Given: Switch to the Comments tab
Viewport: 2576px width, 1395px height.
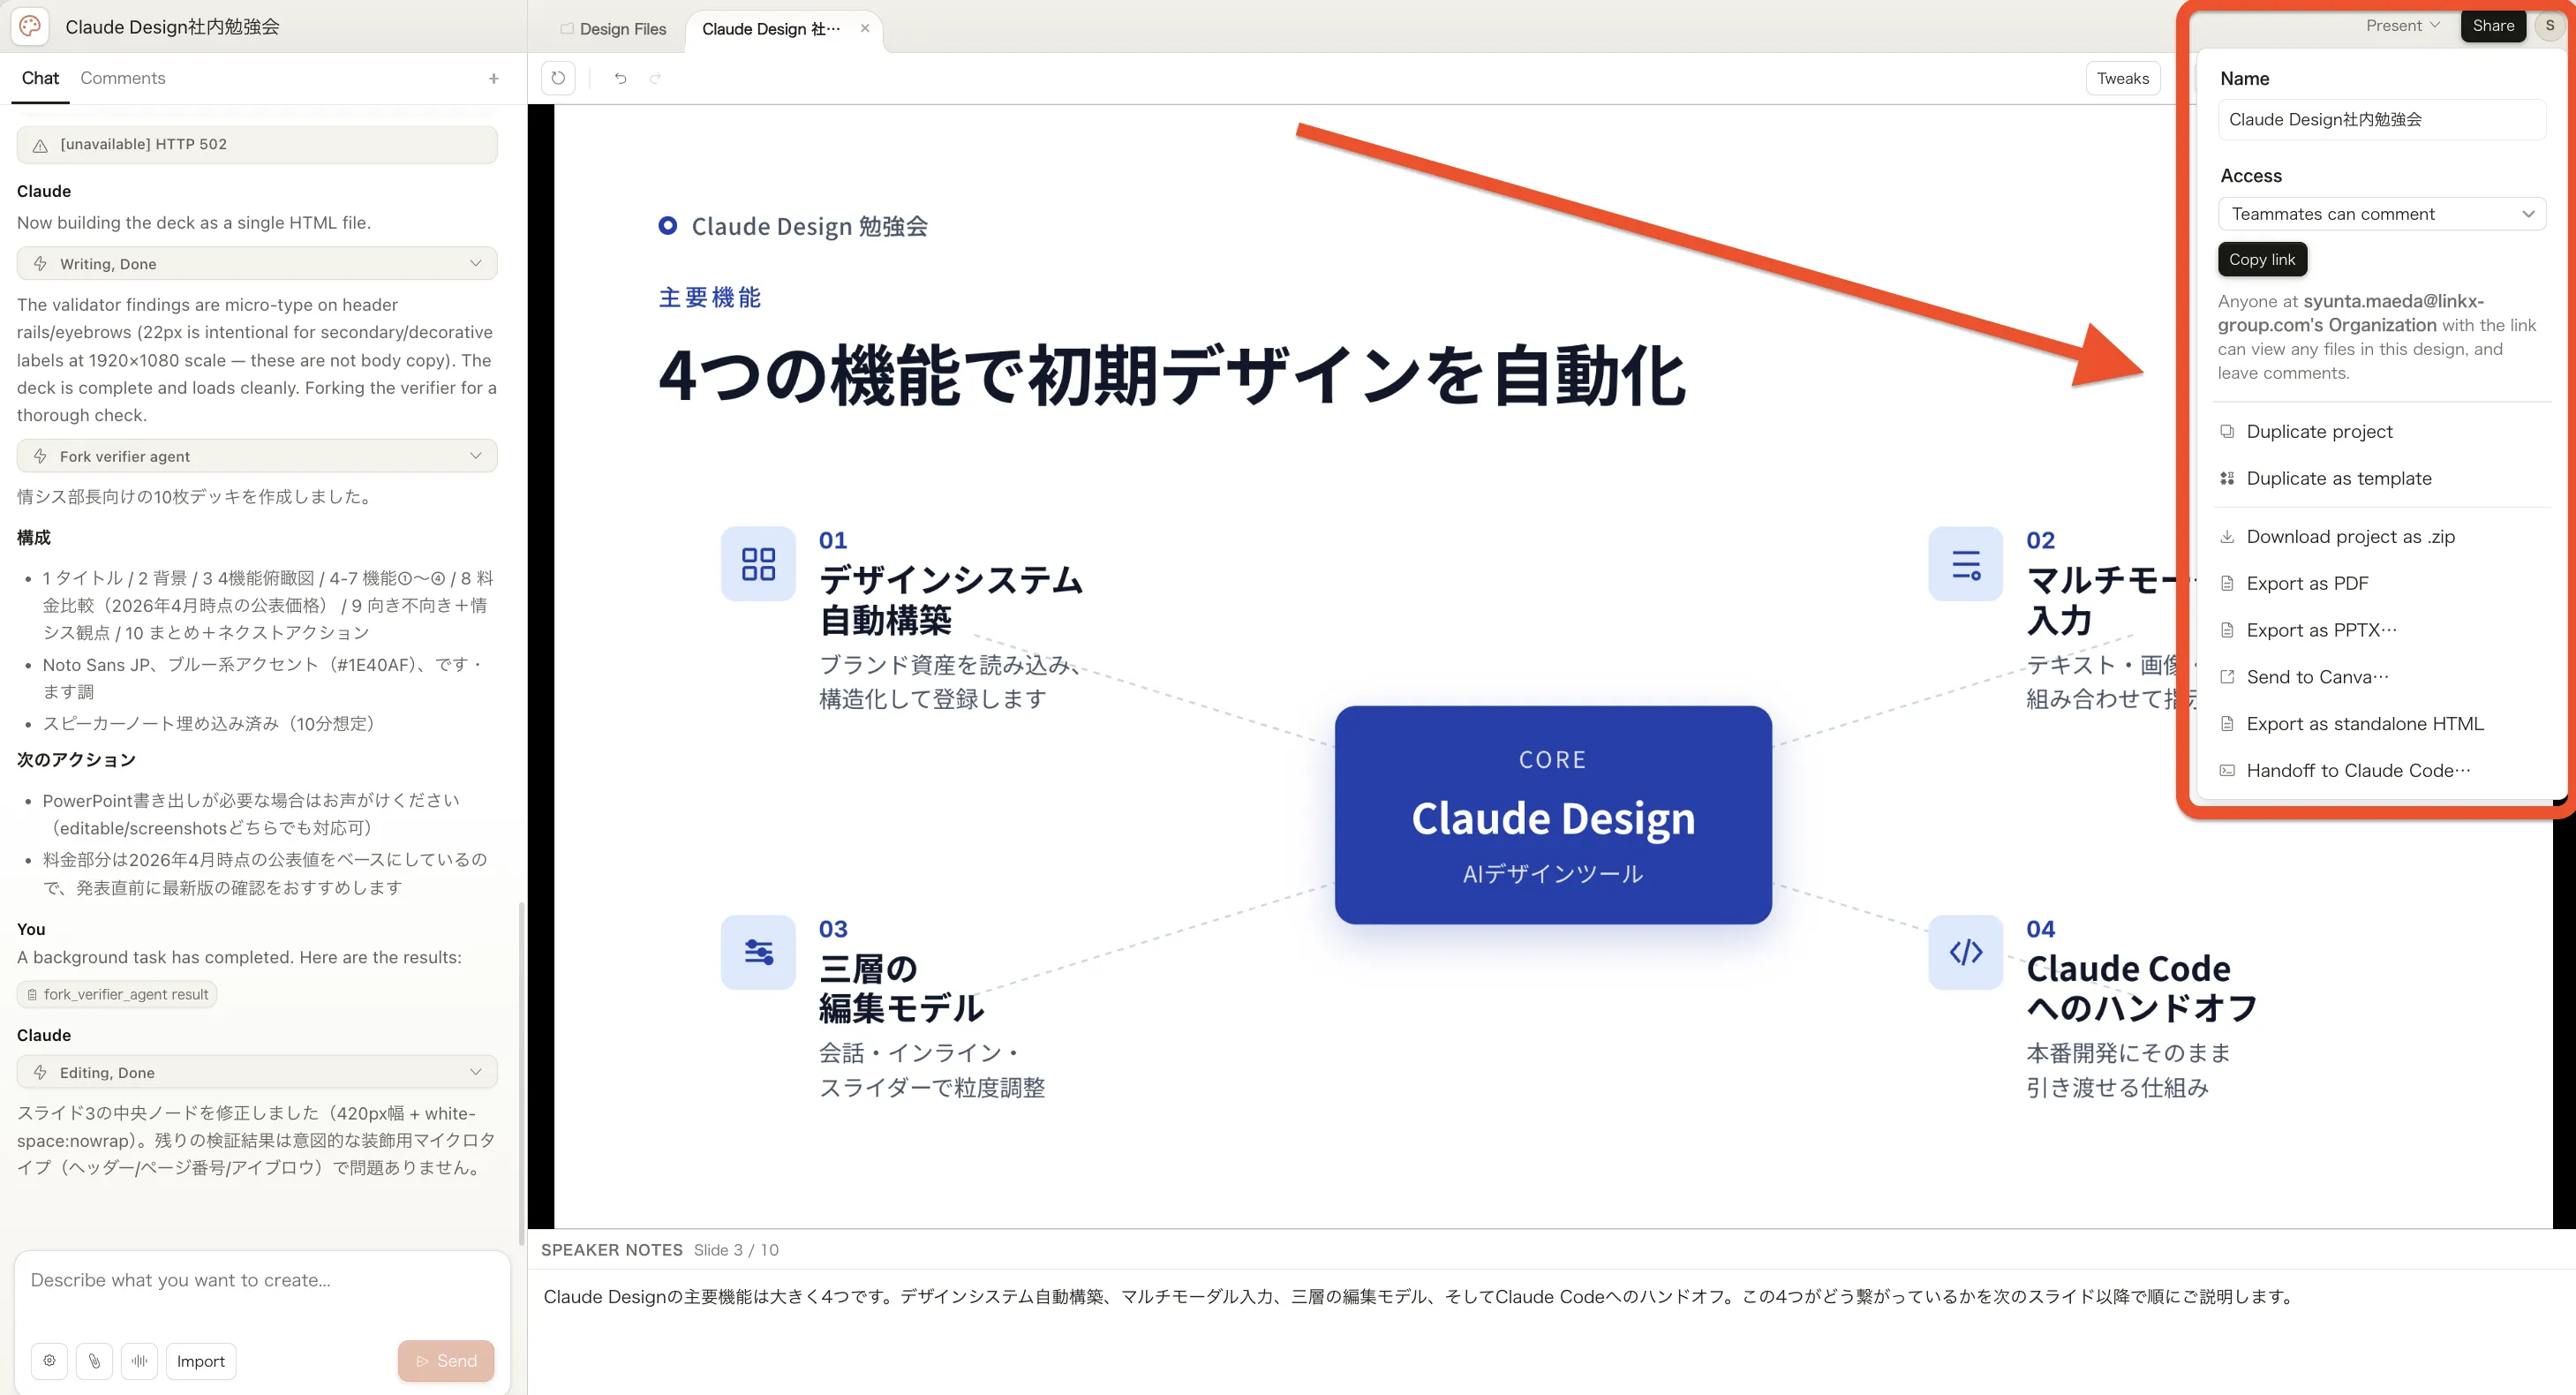Looking at the screenshot, I should pyautogui.click(x=122, y=78).
